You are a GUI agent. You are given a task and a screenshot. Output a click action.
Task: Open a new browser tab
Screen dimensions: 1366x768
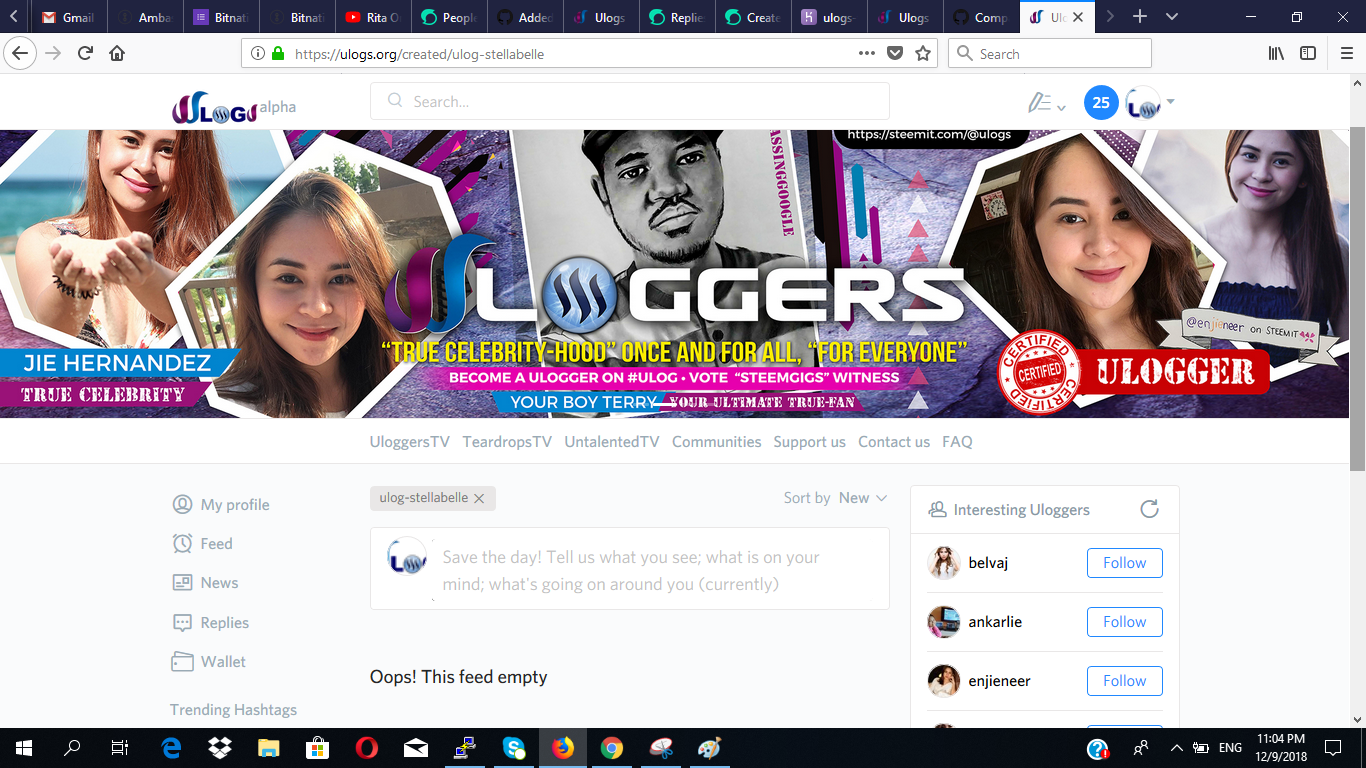point(1139,17)
